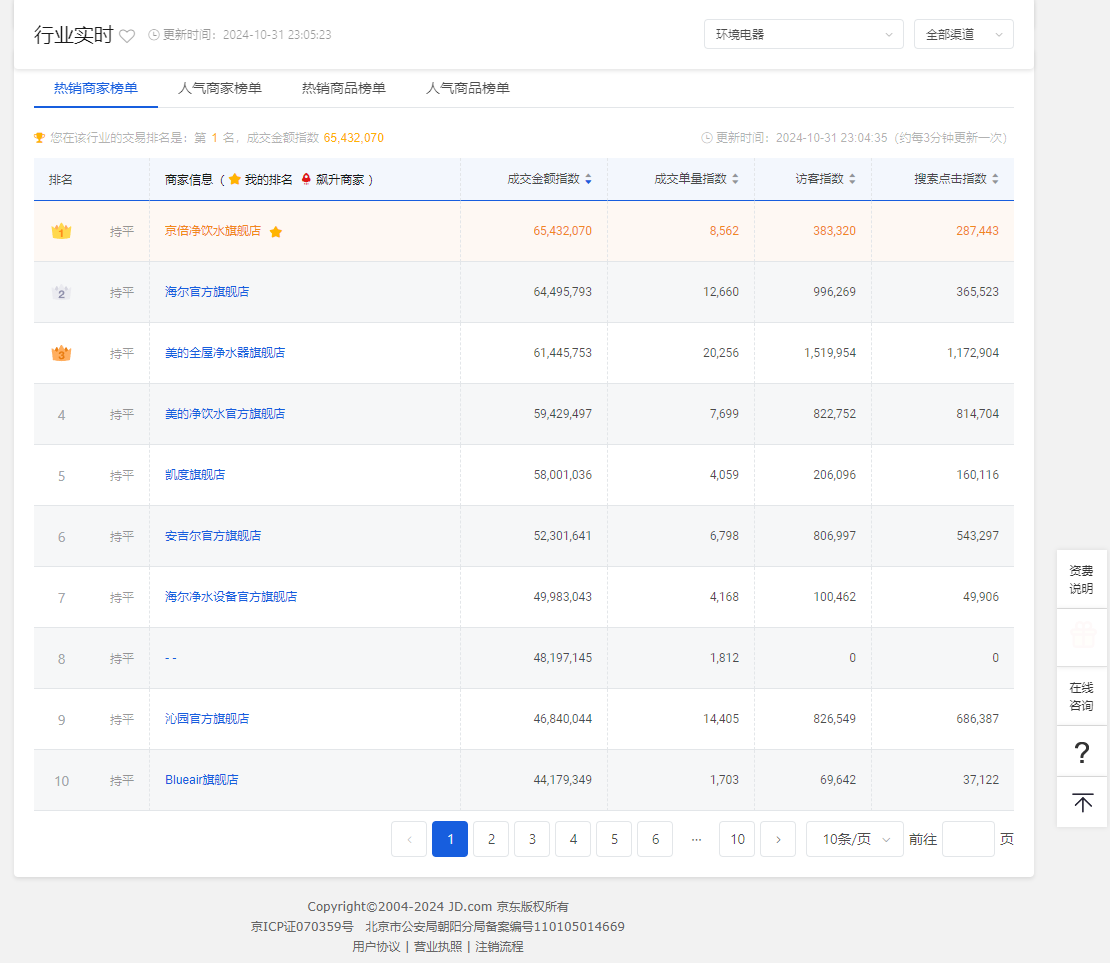Click the 64,495,793 cell for 海尔官方旗舰店
Screen dimensions: 1110x963
coord(563,292)
